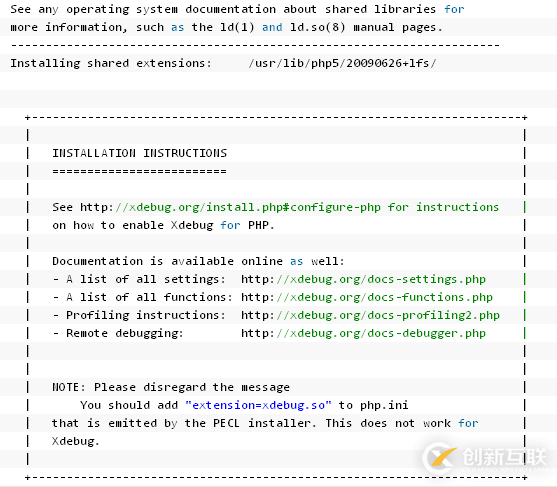Click the "extension=xdebug.so" string
This screenshot has width=557, height=487.
tap(258, 405)
